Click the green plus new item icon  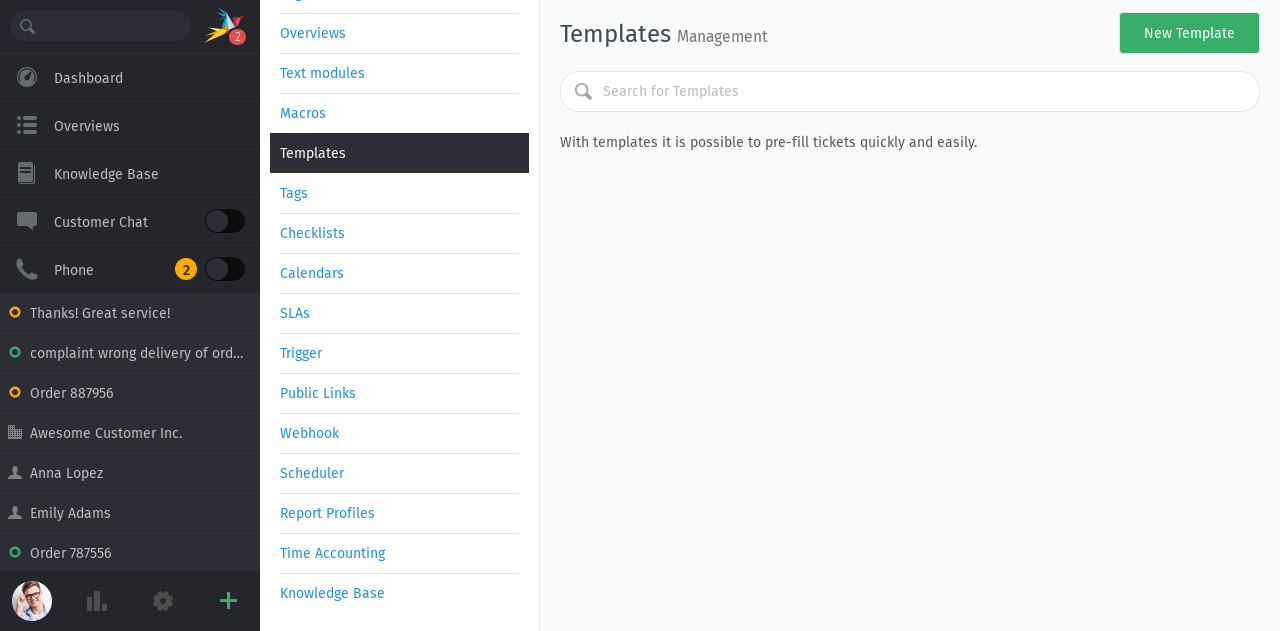tap(228, 601)
